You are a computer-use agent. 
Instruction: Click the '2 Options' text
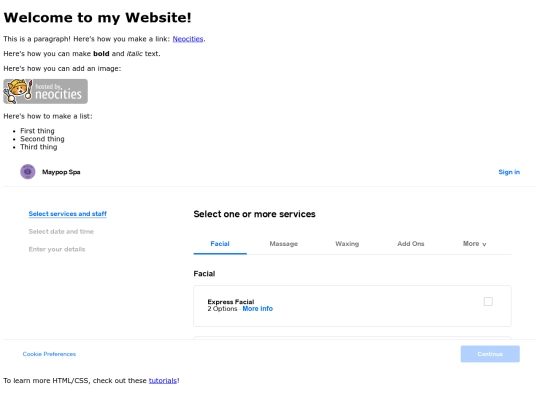(222, 309)
